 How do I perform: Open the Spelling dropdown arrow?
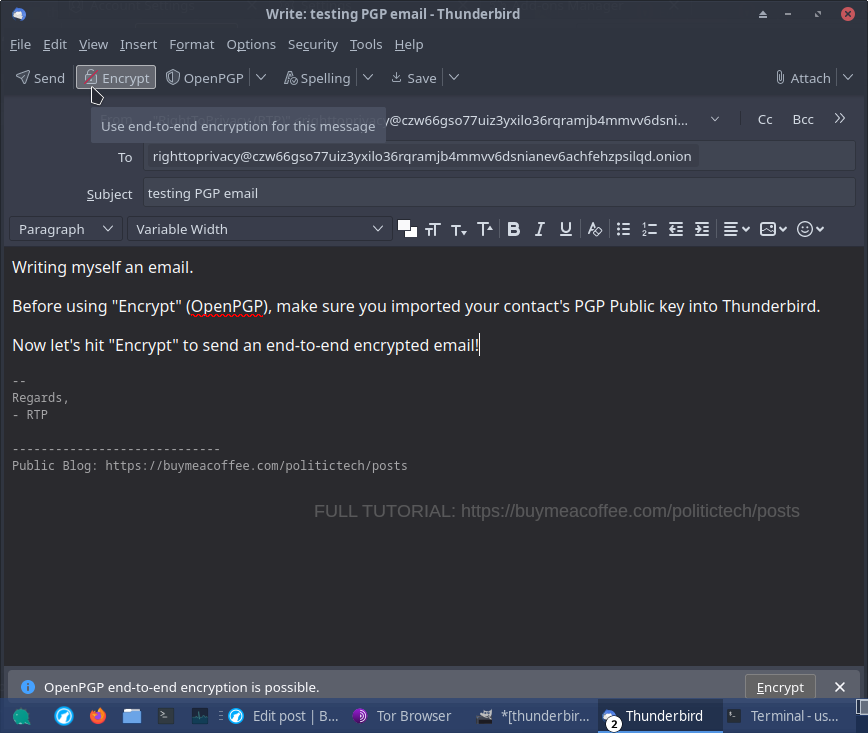click(368, 78)
